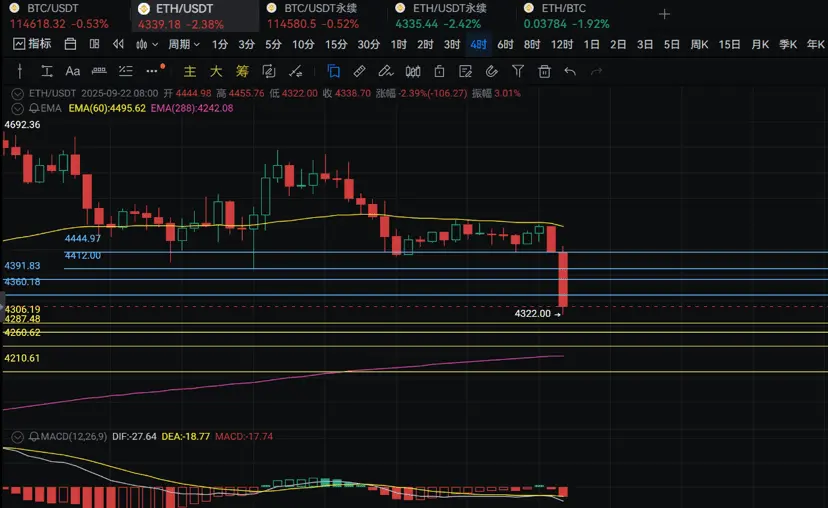The image size is (828, 508).
Task: Click the 筹 chip distribution button
Action: [x=242, y=71]
